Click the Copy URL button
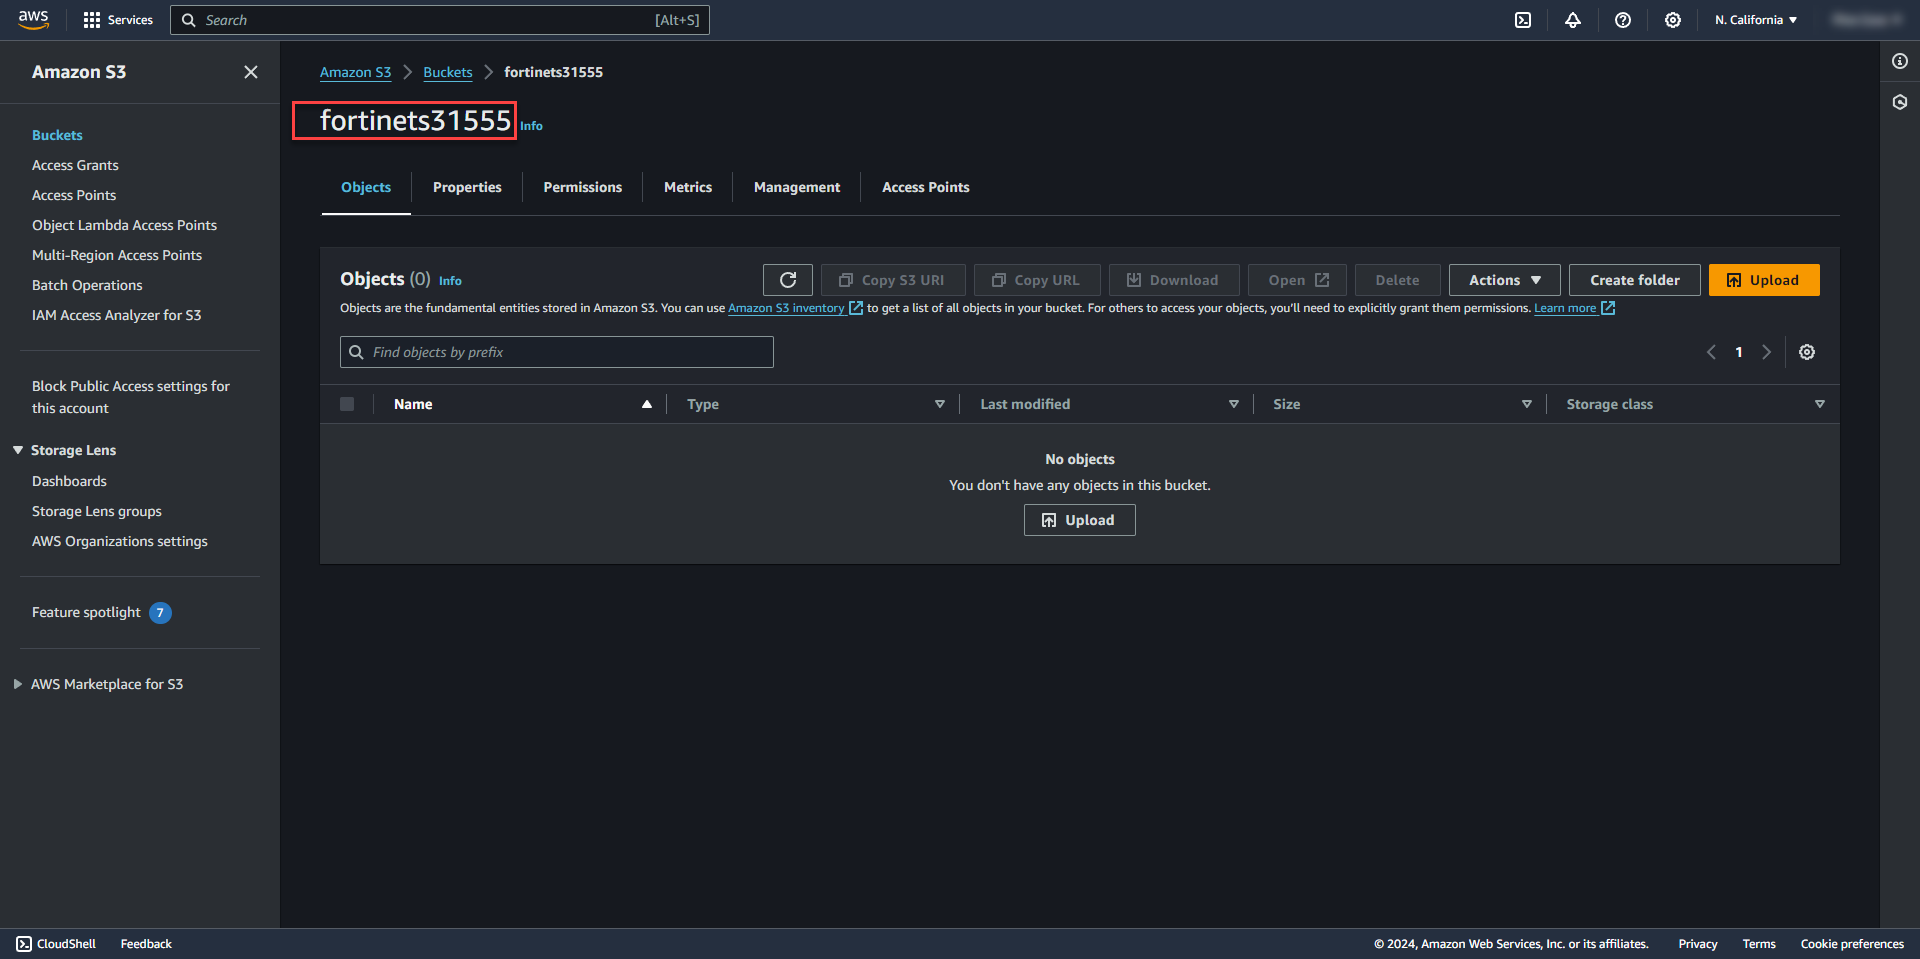This screenshot has height=959, width=1920. pyautogui.click(x=1037, y=280)
